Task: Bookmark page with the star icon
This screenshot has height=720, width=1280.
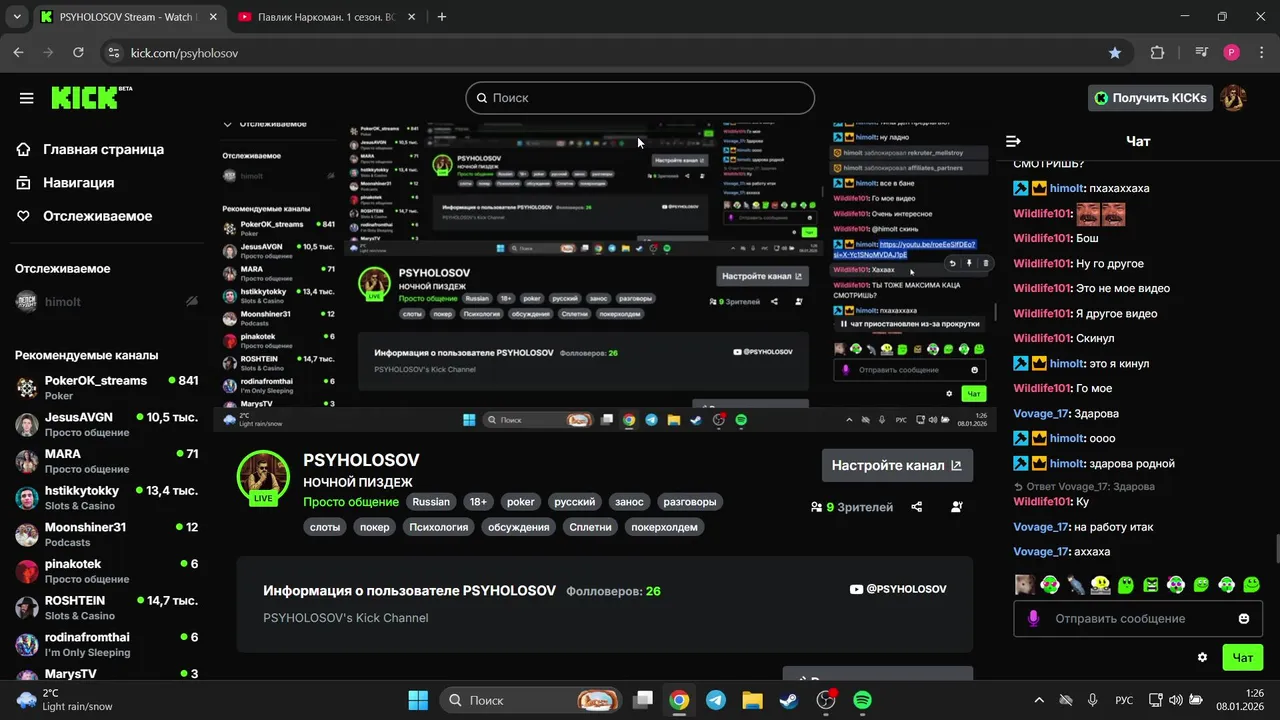Action: [1115, 53]
